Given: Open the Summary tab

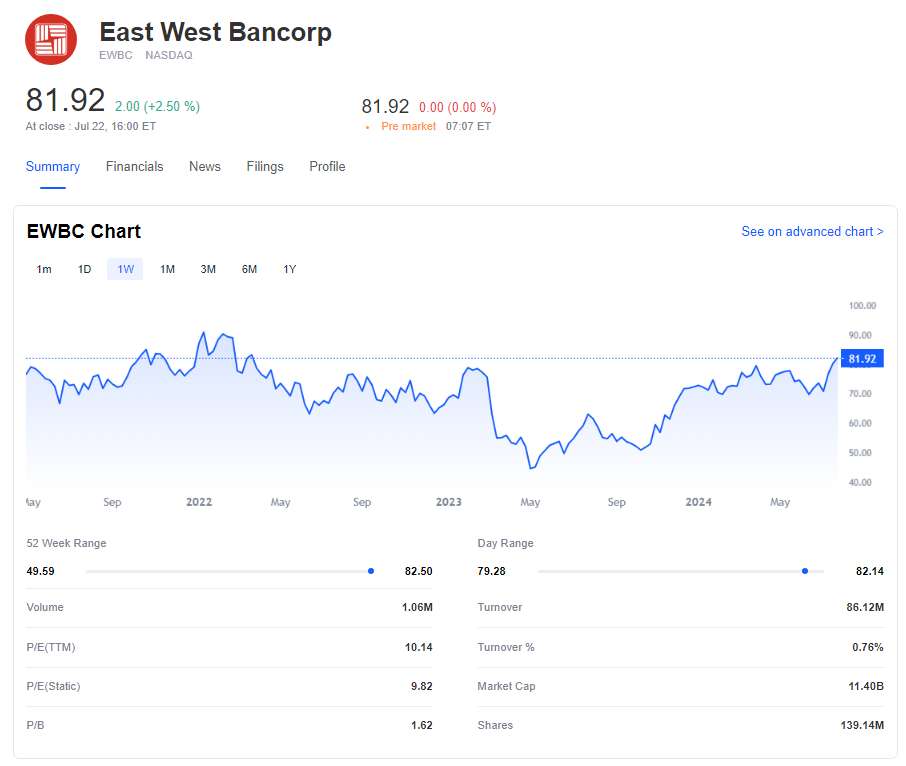Looking at the screenshot, I should click(x=53, y=167).
